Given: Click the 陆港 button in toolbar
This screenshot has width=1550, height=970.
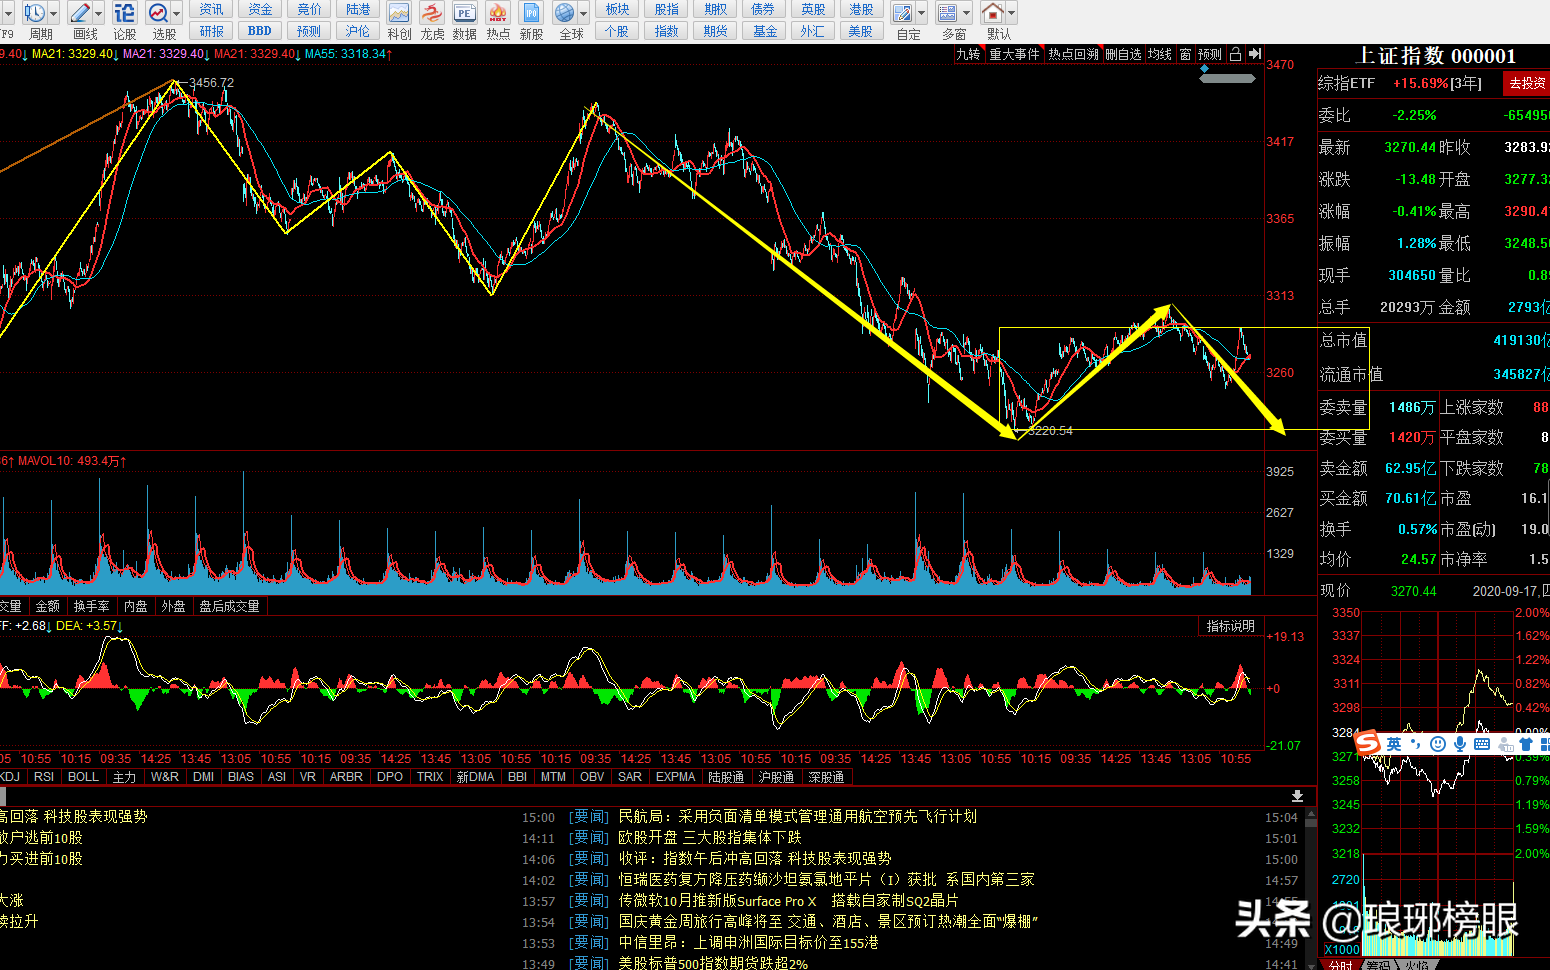Looking at the screenshot, I should click(358, 9).
